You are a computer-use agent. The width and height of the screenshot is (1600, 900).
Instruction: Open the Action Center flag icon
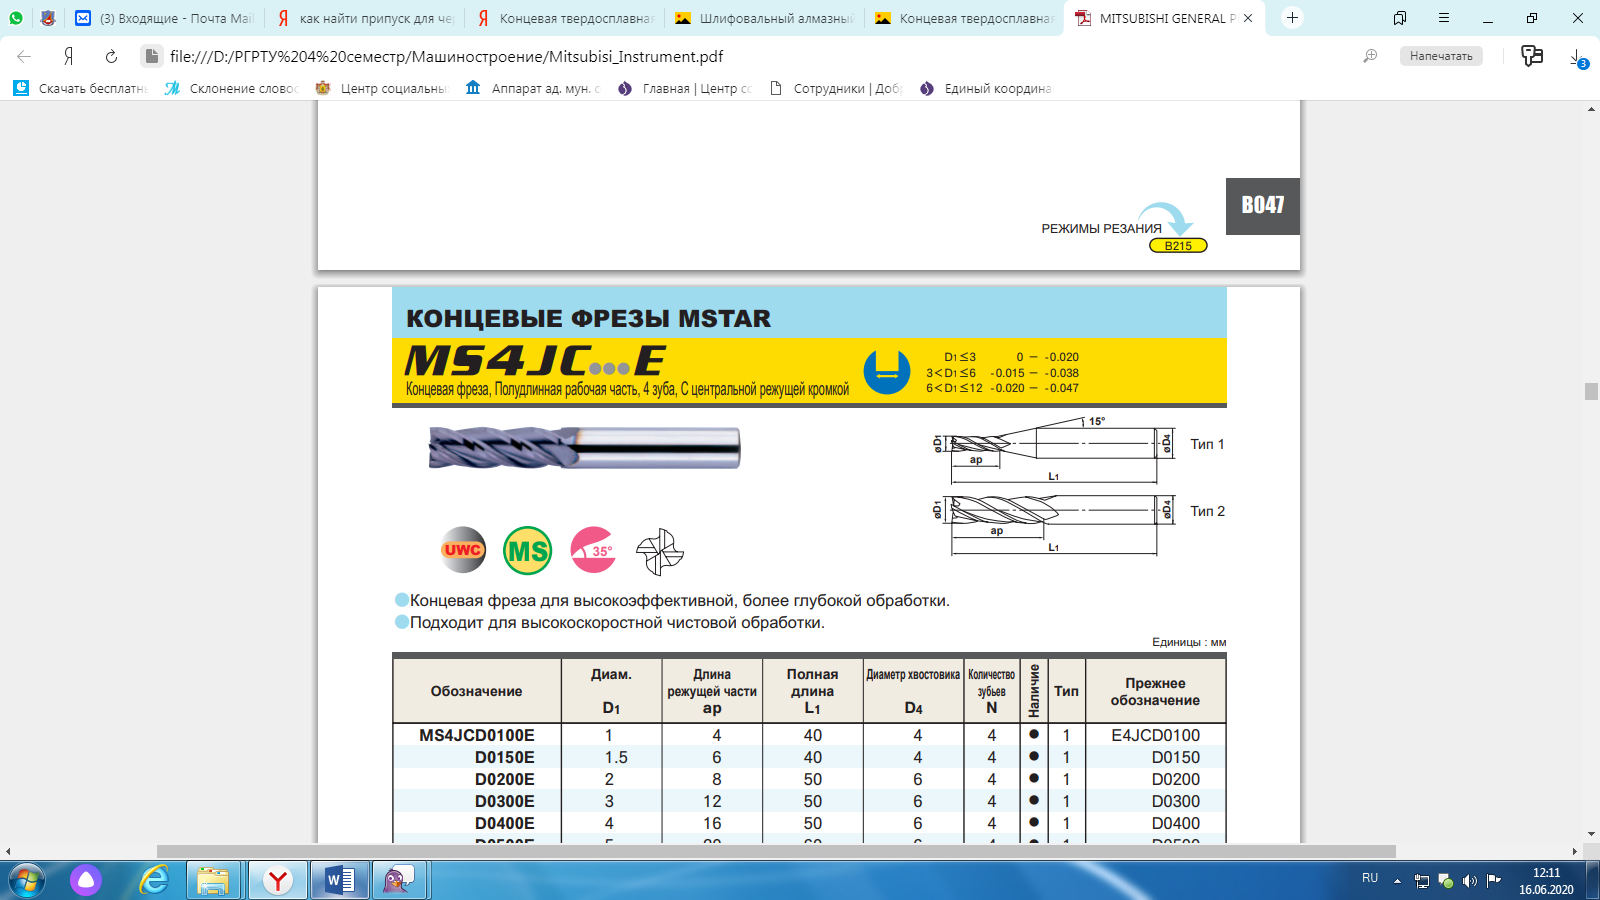(1494, 880)
